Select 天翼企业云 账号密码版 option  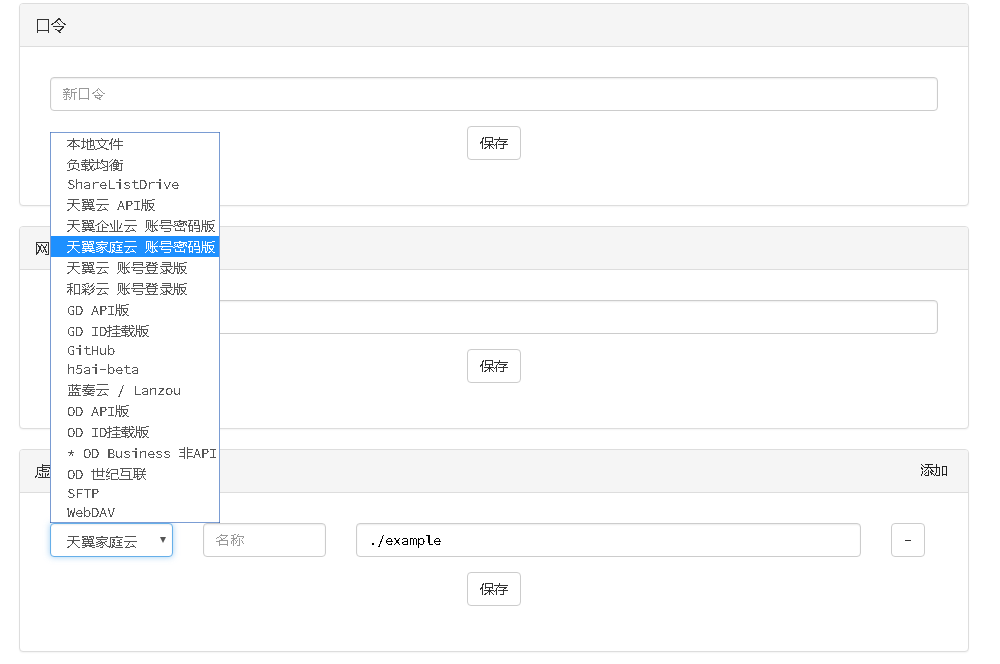135,226
